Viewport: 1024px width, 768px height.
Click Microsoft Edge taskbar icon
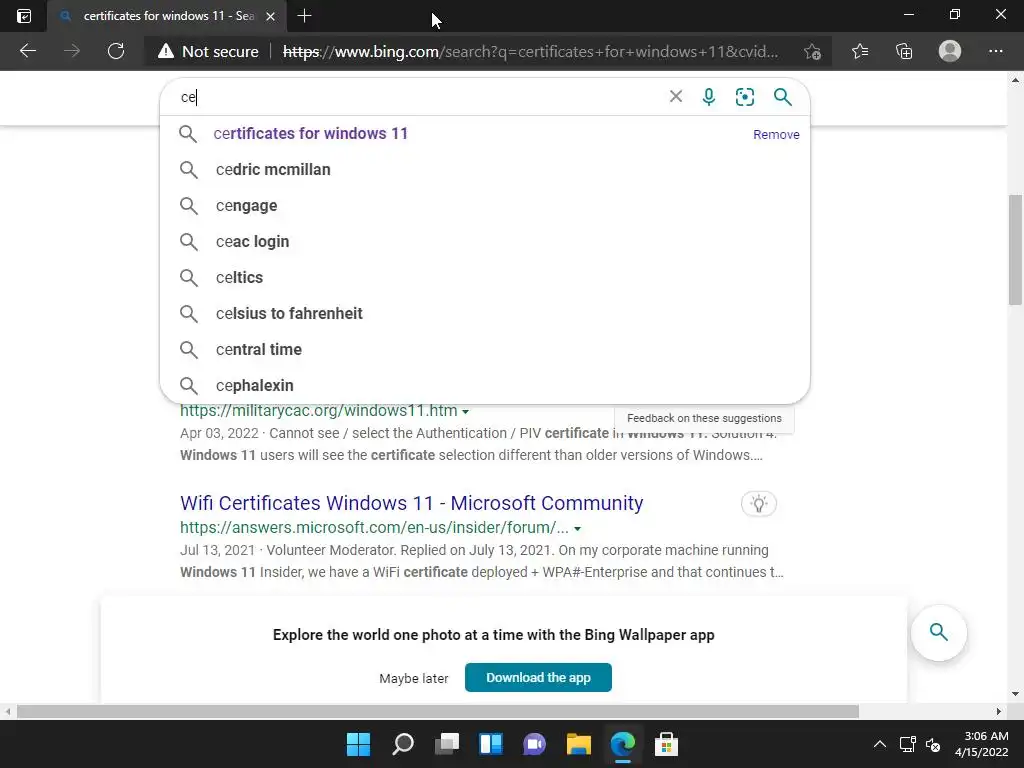click(x=622, y=744)
